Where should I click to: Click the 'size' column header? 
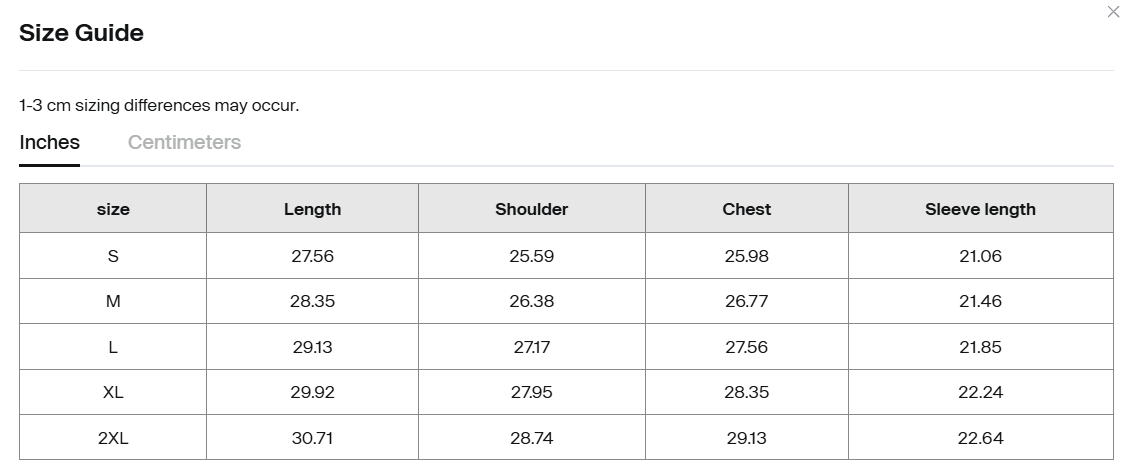113,209
